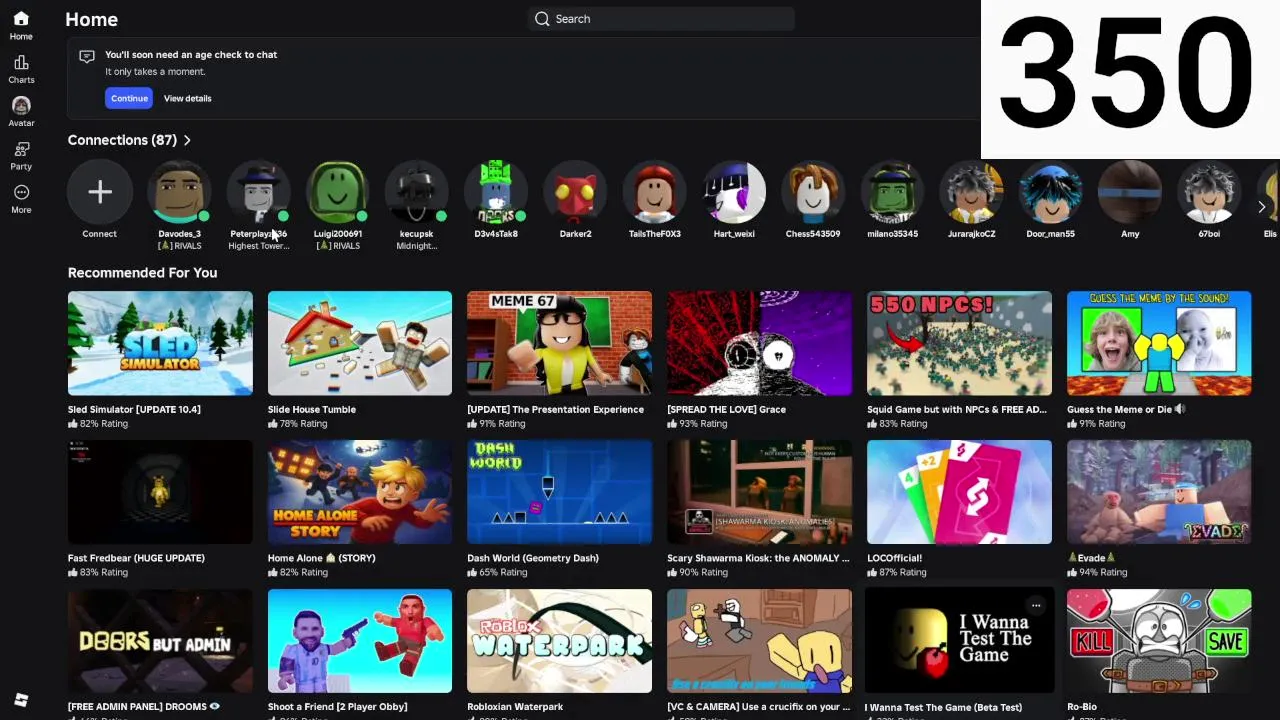This screenshot has width=1280, height=720.
Task: Open Sled Simulator game thumbnail
Action: coord(160,343)
